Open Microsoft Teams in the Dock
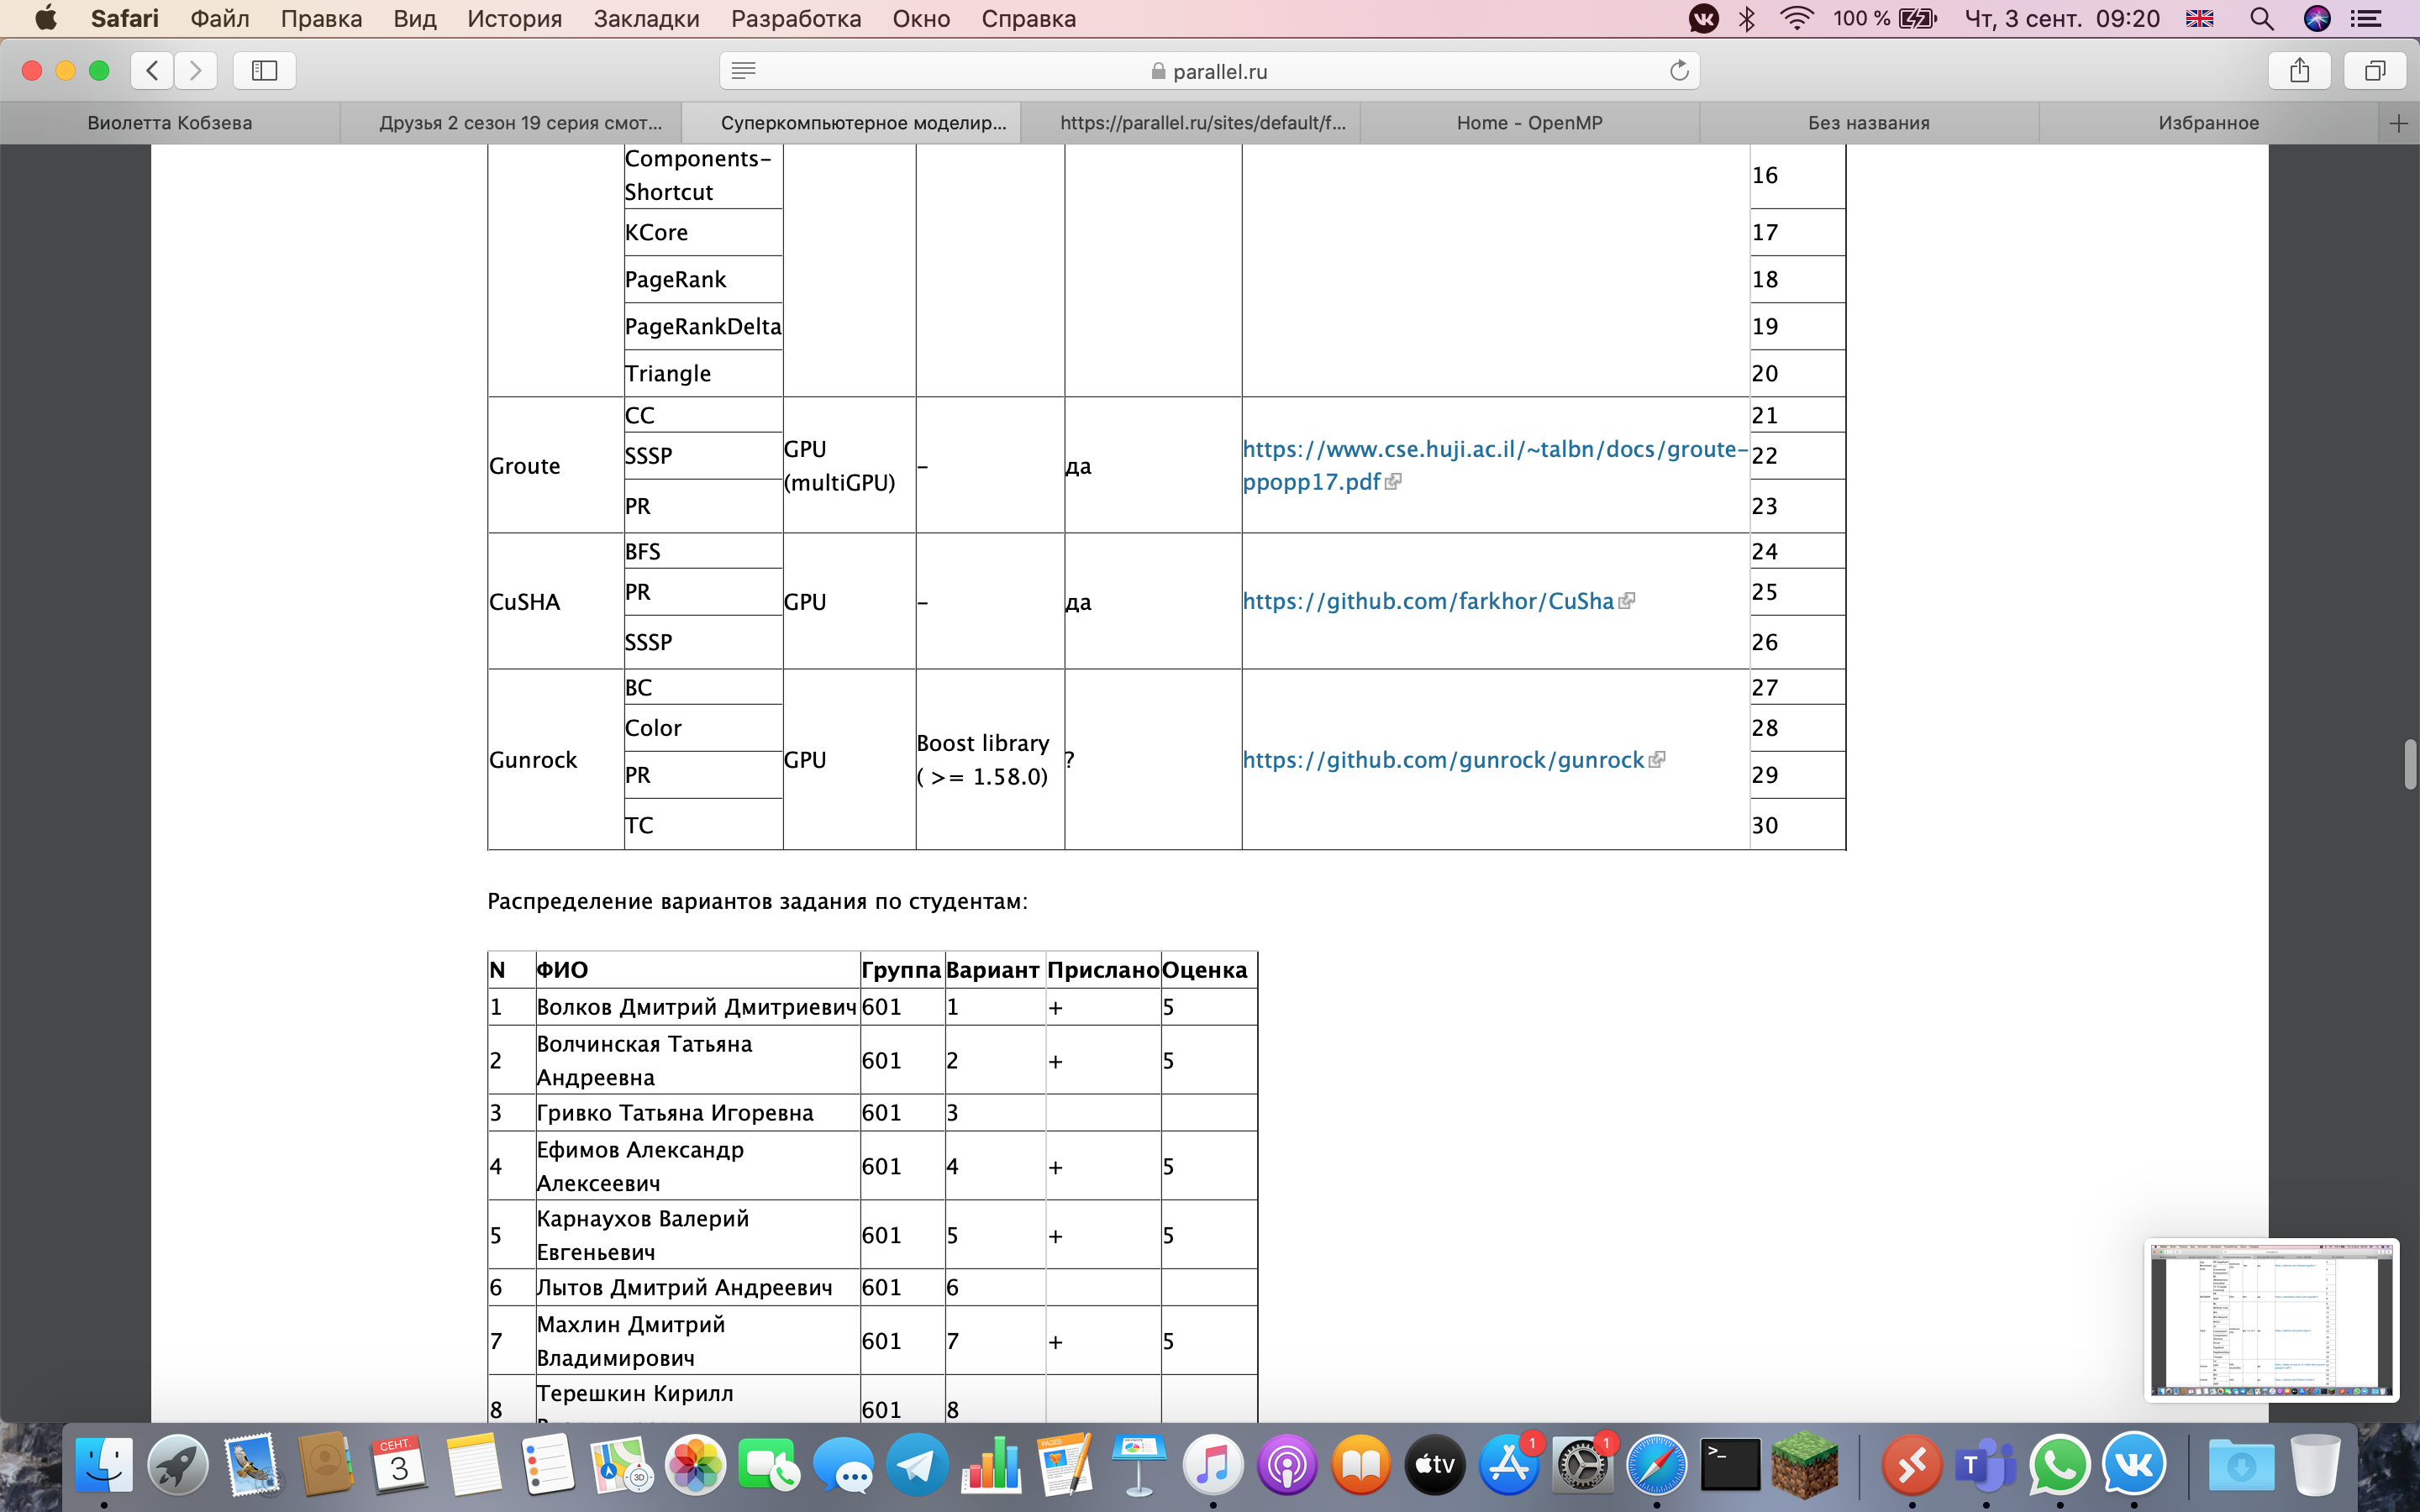The width and height of the screenshot is (2420, 1512). point(1986,1466)
